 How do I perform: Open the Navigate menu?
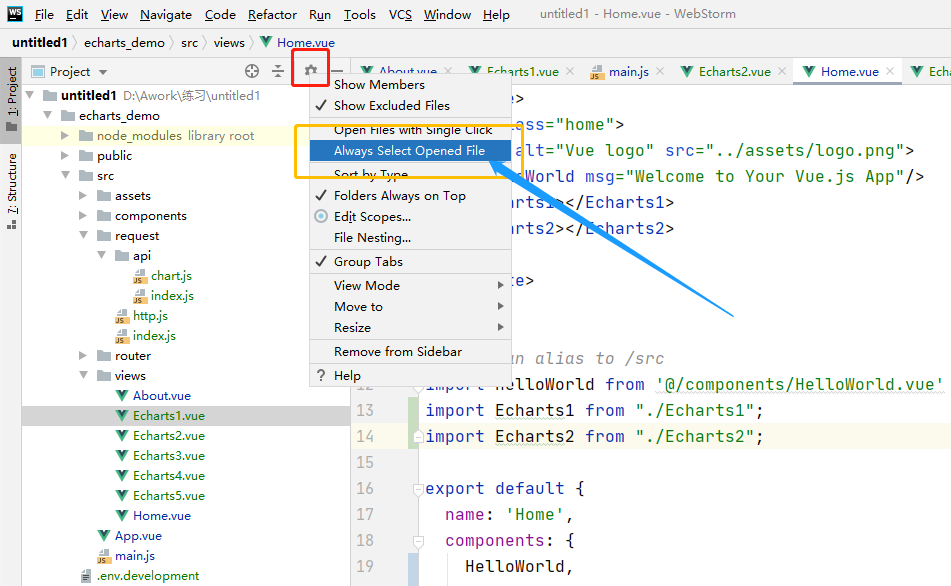(x=166, y=15)
